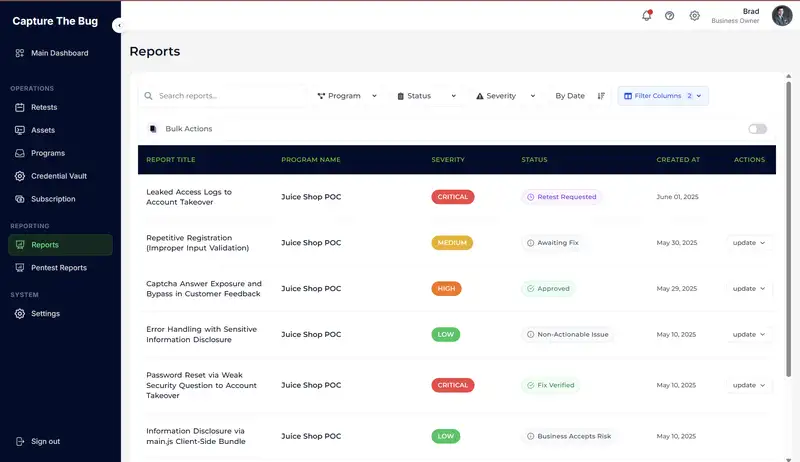Open the Severity filter dropdown
This screenshot has height=462, width=800.
506,96
